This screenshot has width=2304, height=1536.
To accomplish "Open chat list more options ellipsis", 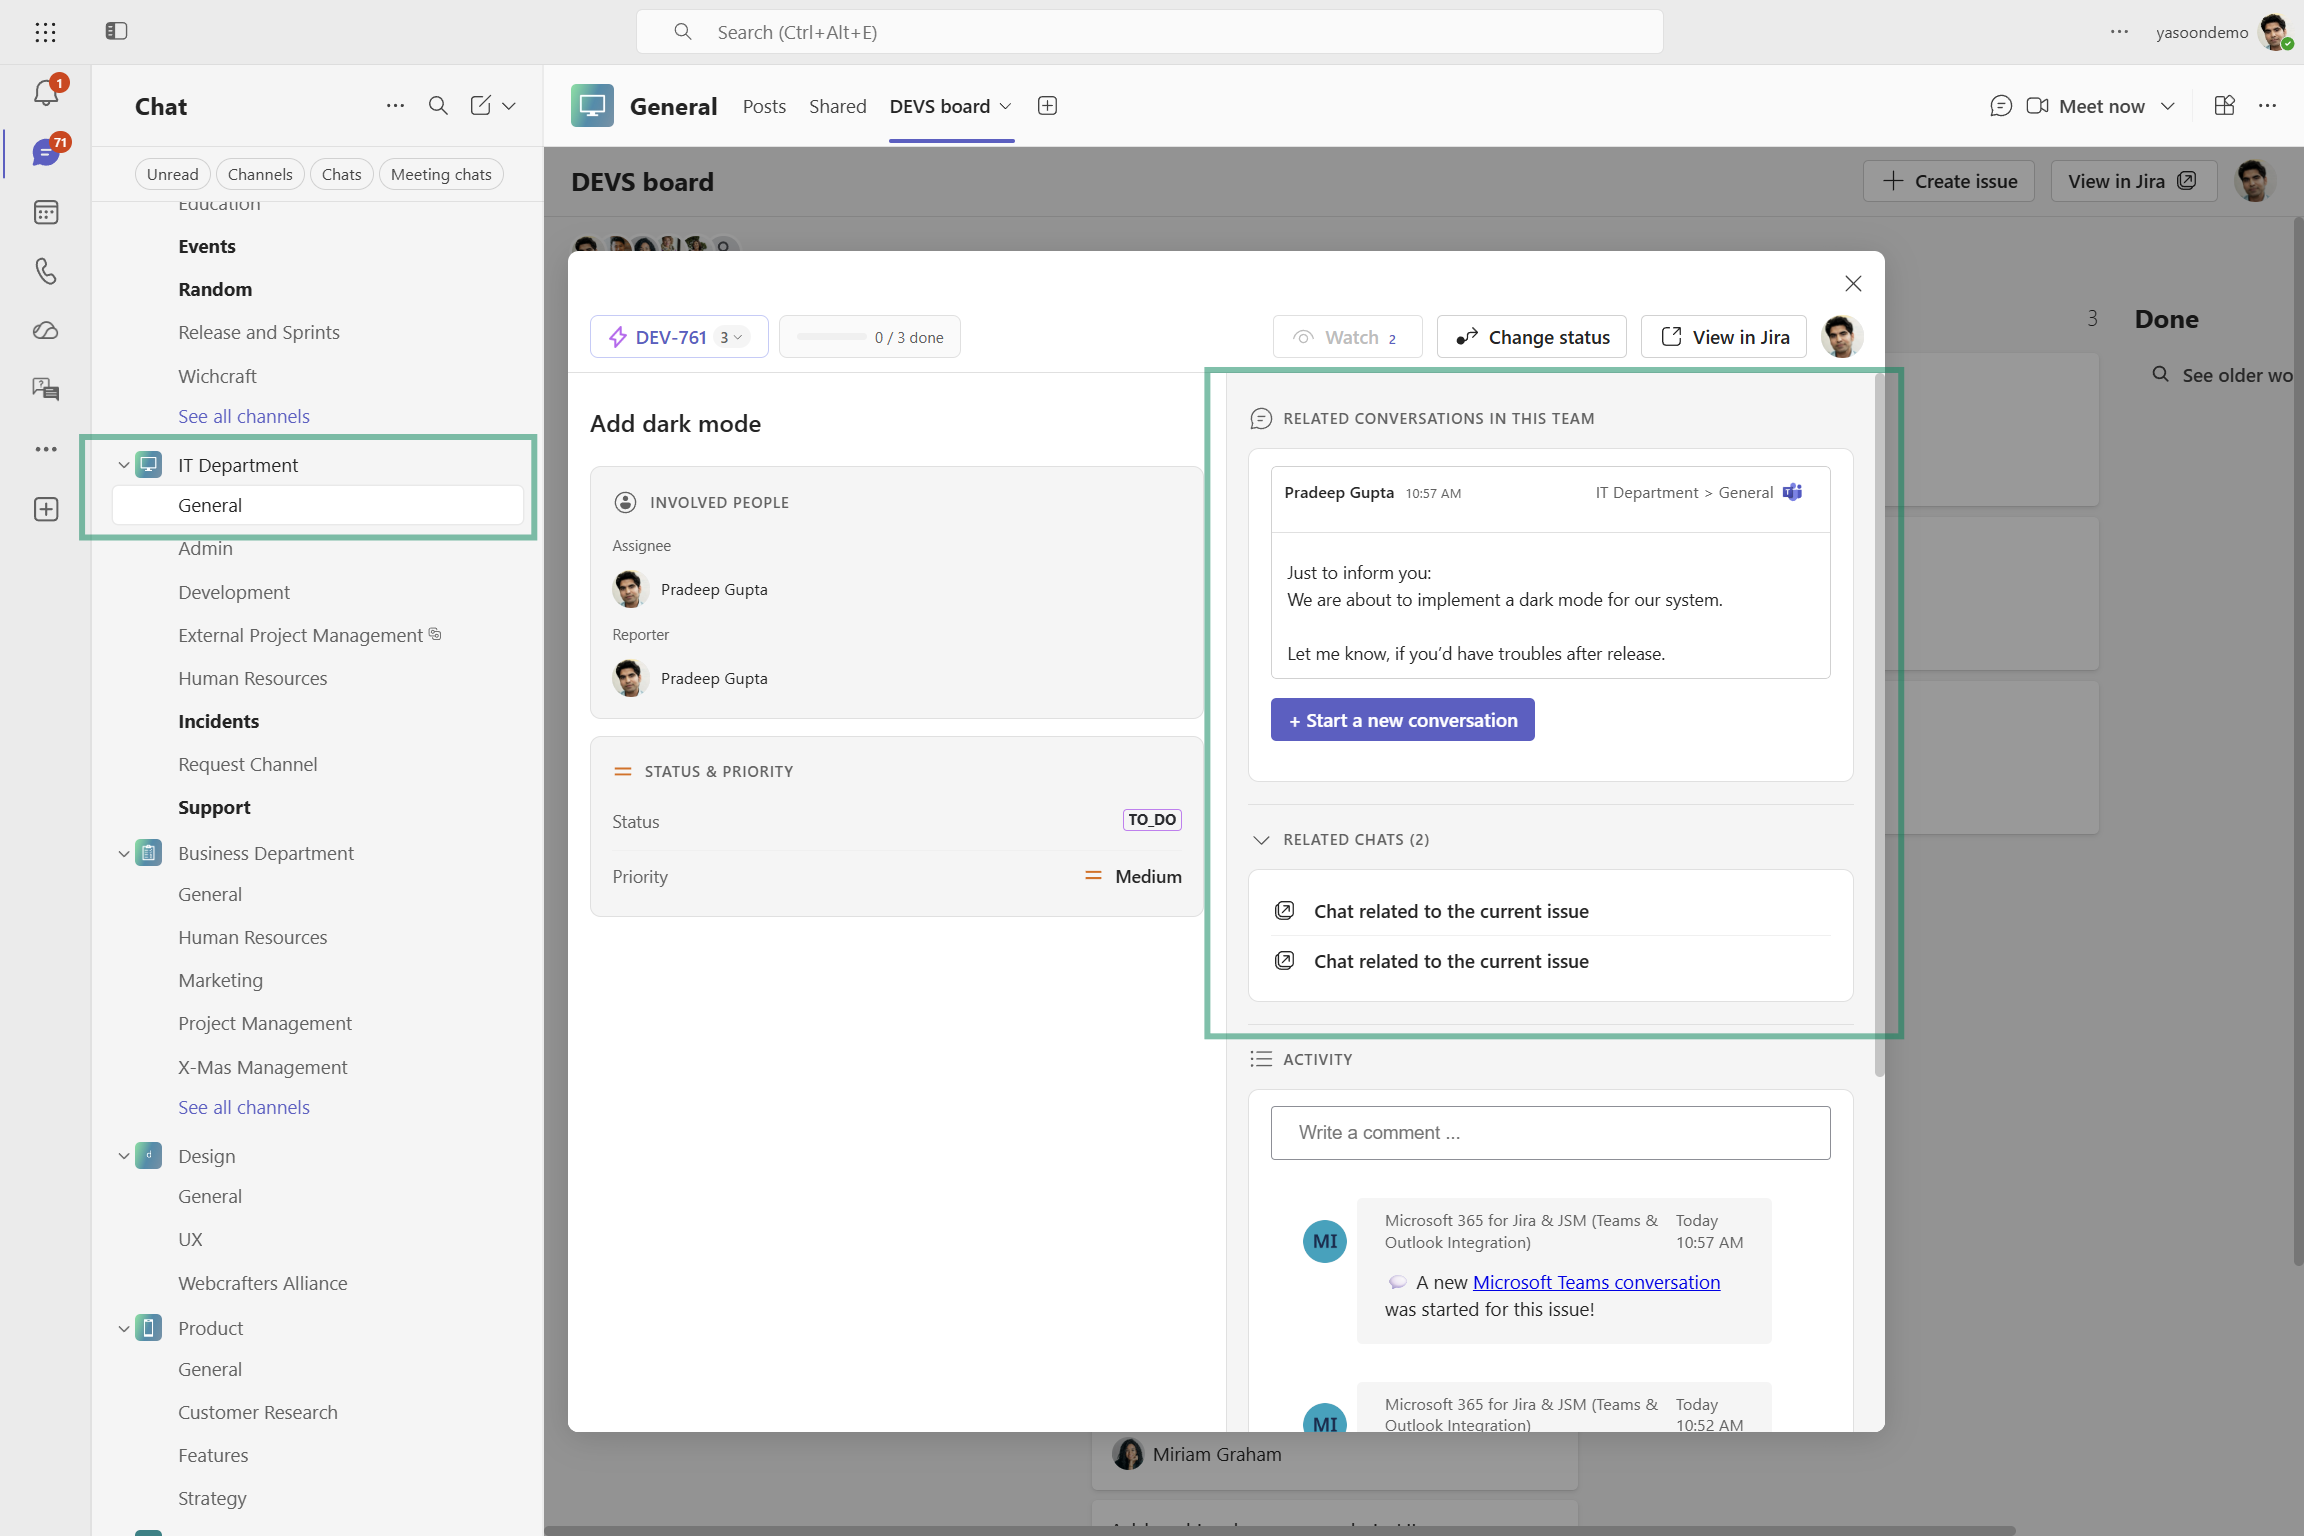I will click(x=395, y=105).
